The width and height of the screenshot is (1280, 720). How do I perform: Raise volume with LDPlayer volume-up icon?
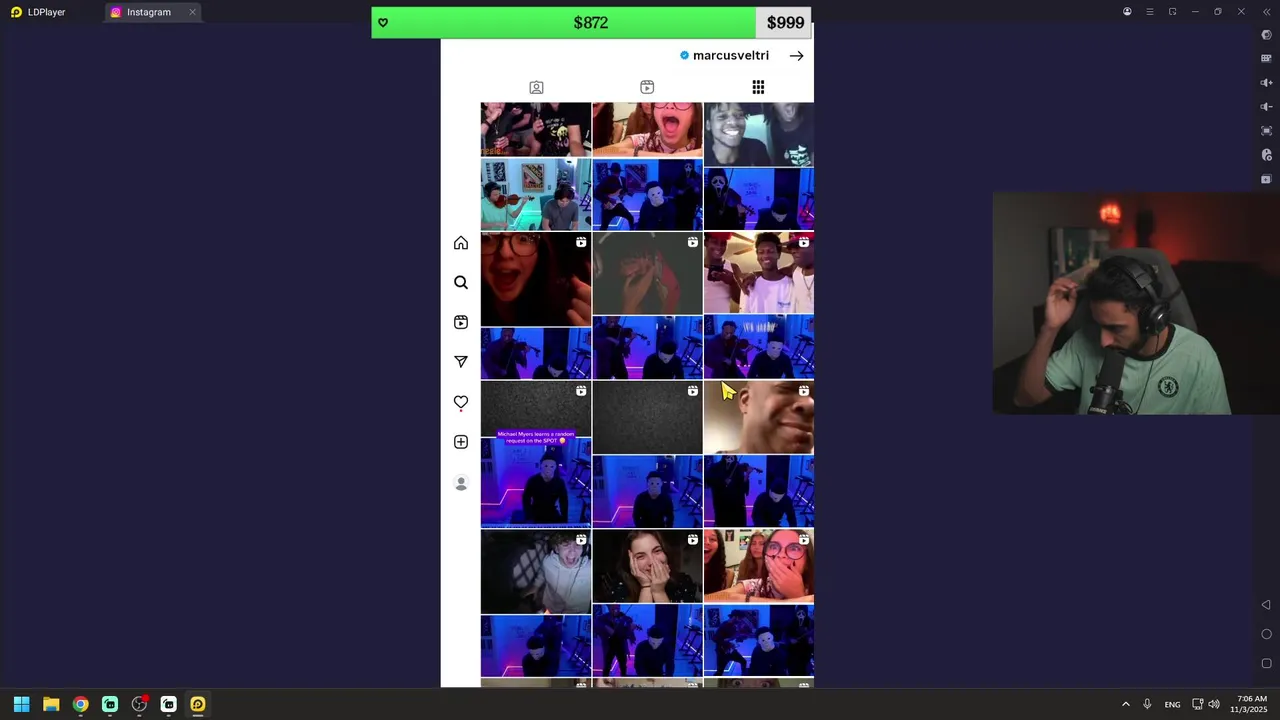(1266, 83)
